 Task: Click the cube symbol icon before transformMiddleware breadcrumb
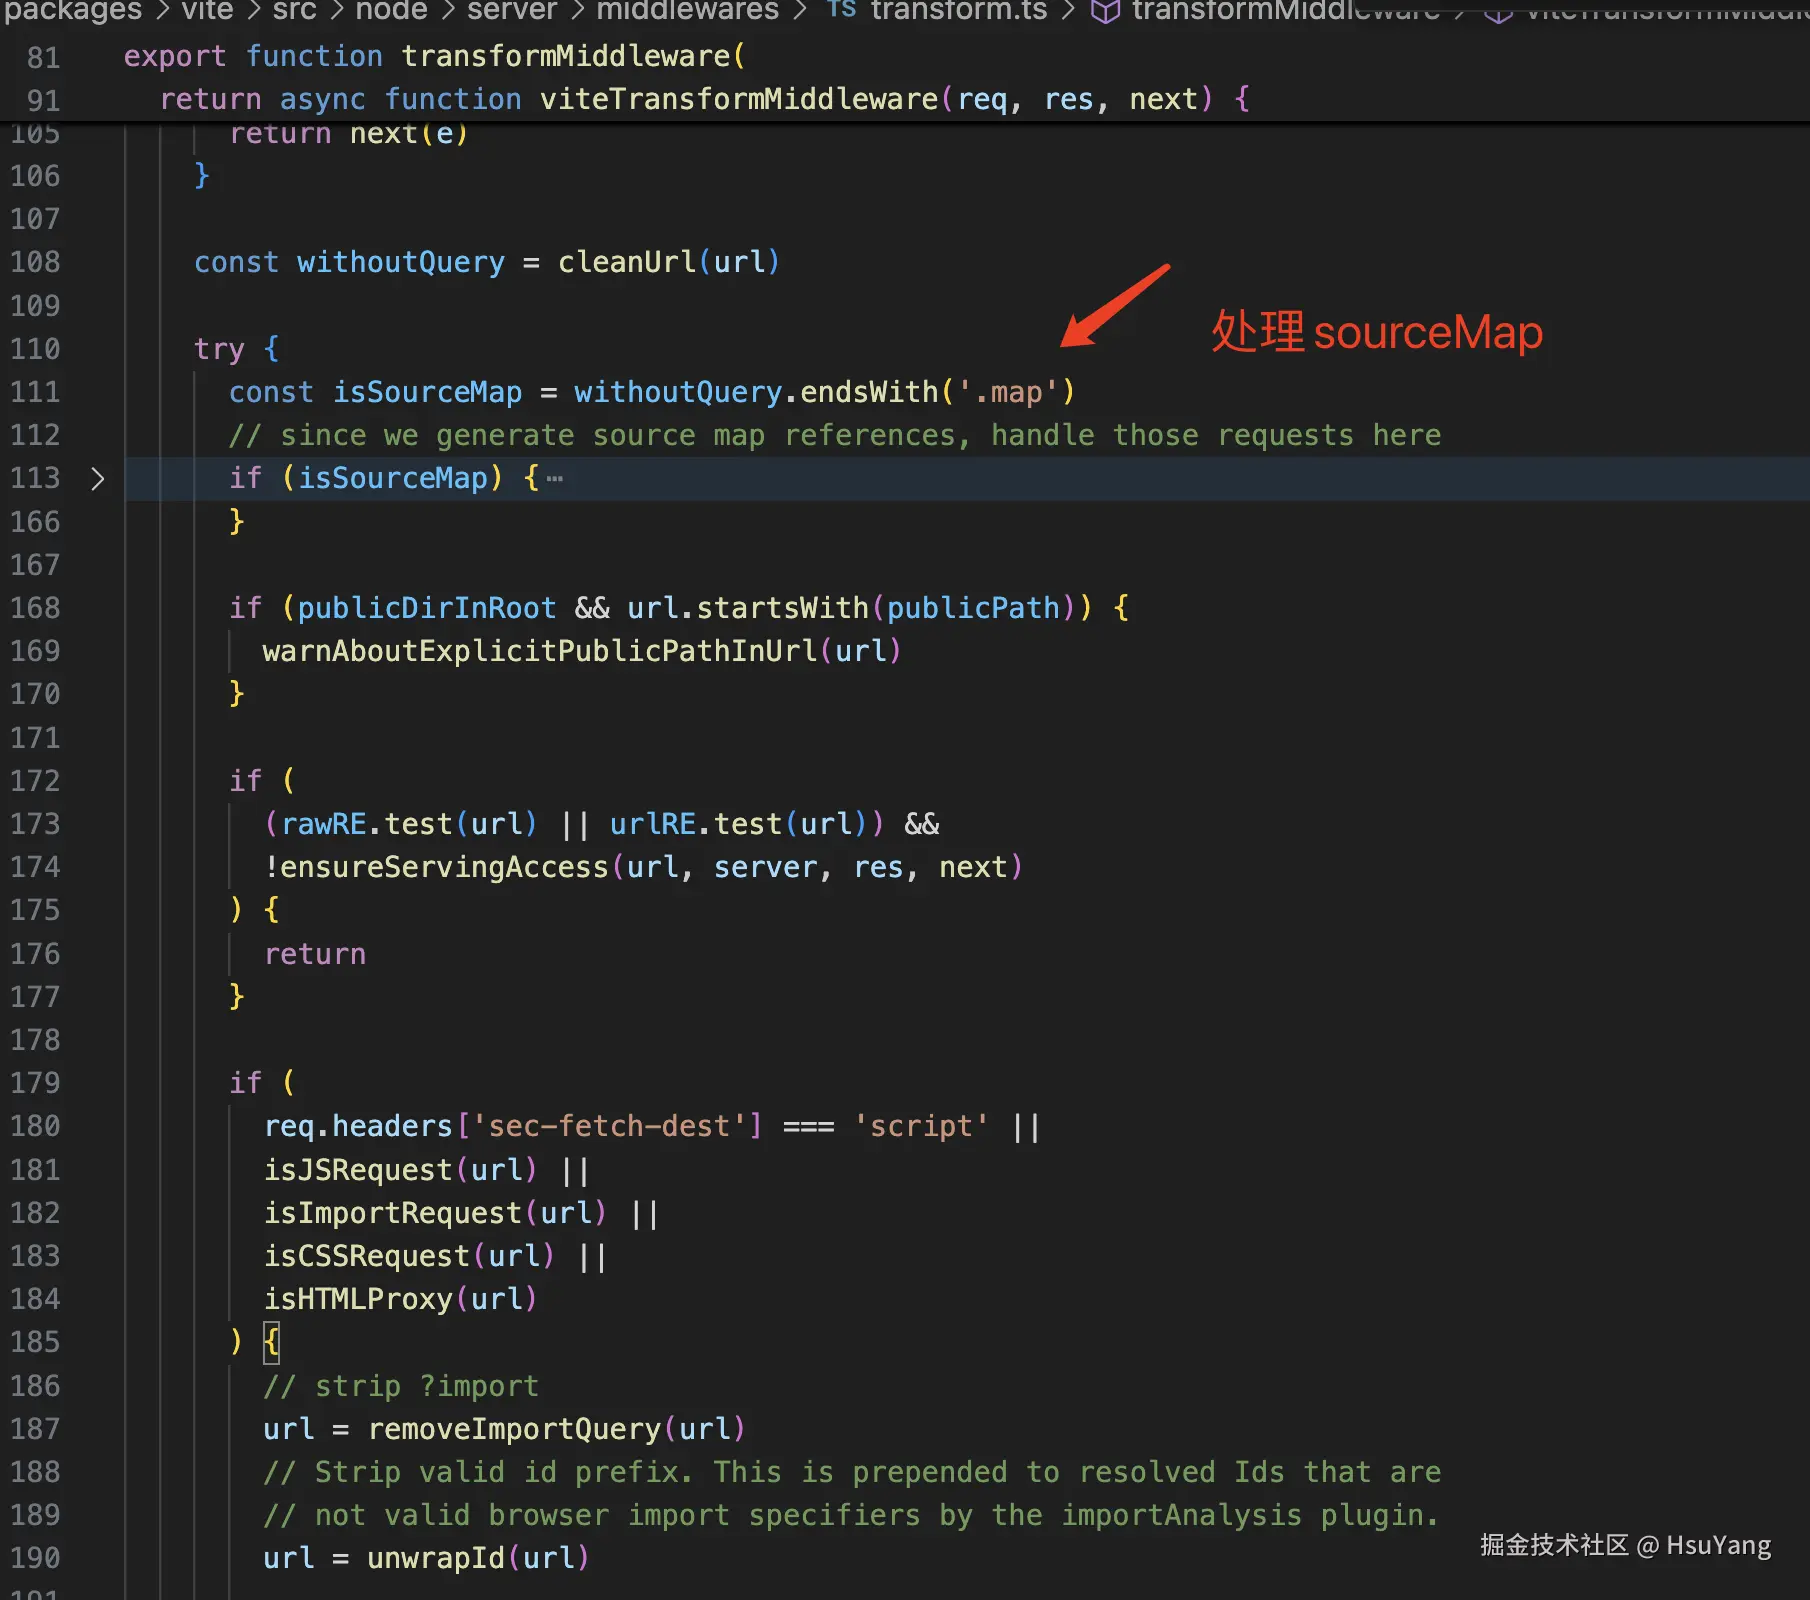point(1105,11)
